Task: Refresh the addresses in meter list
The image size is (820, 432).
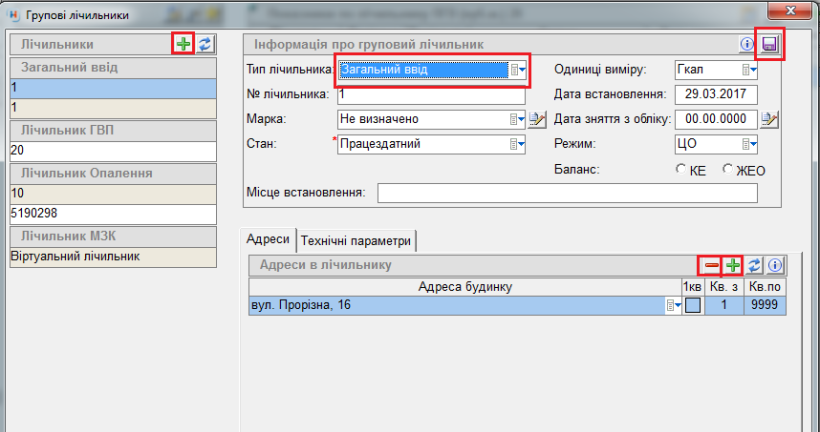Action: (755, 266)
